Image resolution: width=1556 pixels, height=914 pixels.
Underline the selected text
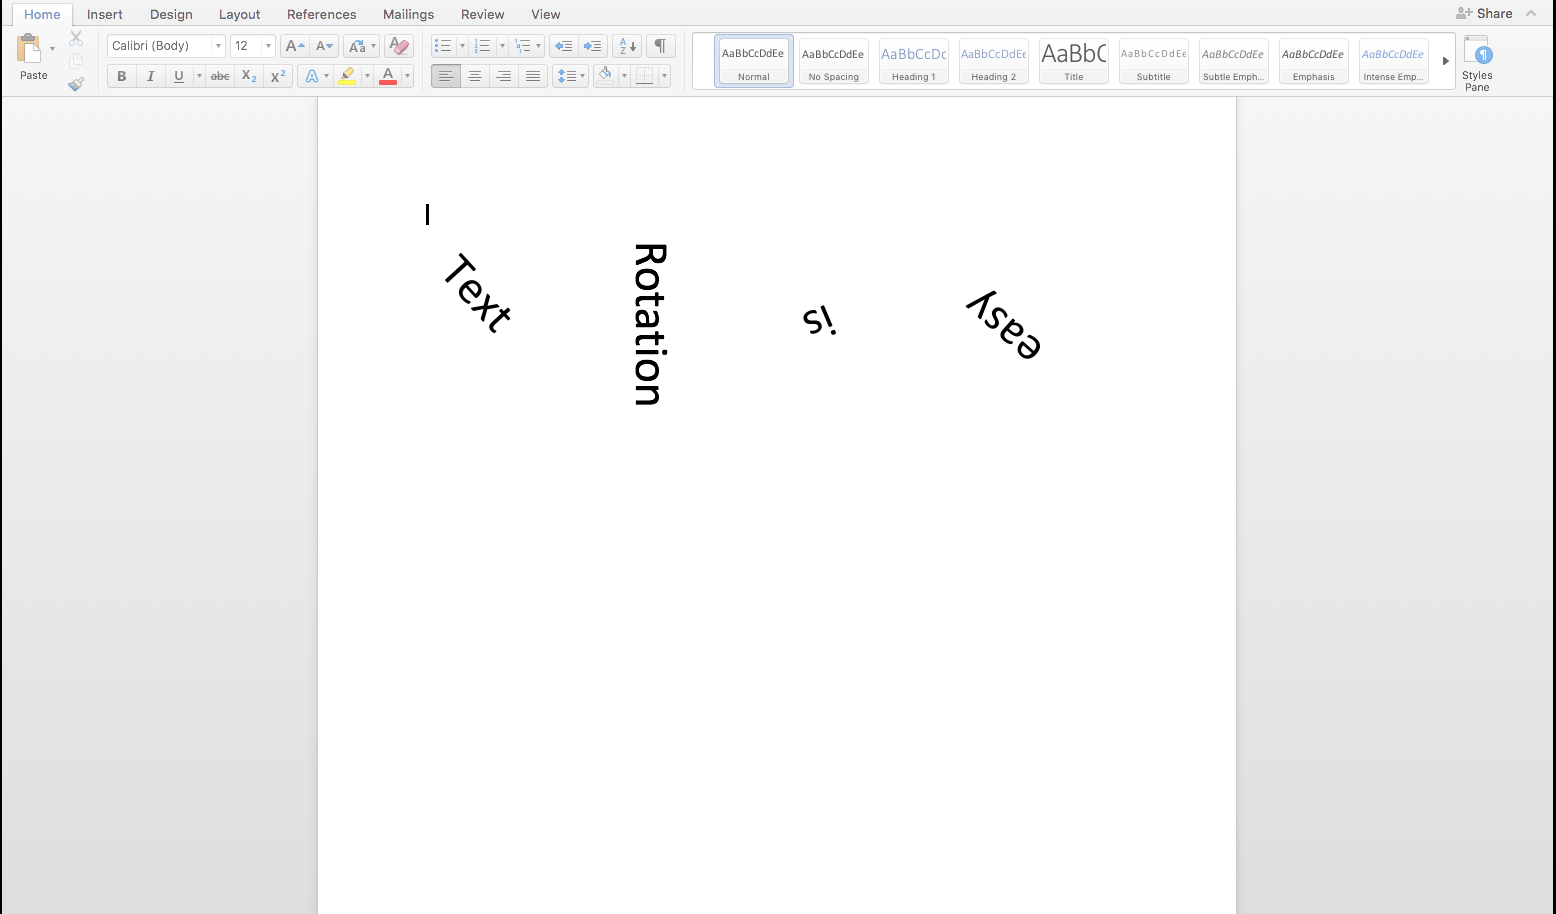(x=178, y=75)
